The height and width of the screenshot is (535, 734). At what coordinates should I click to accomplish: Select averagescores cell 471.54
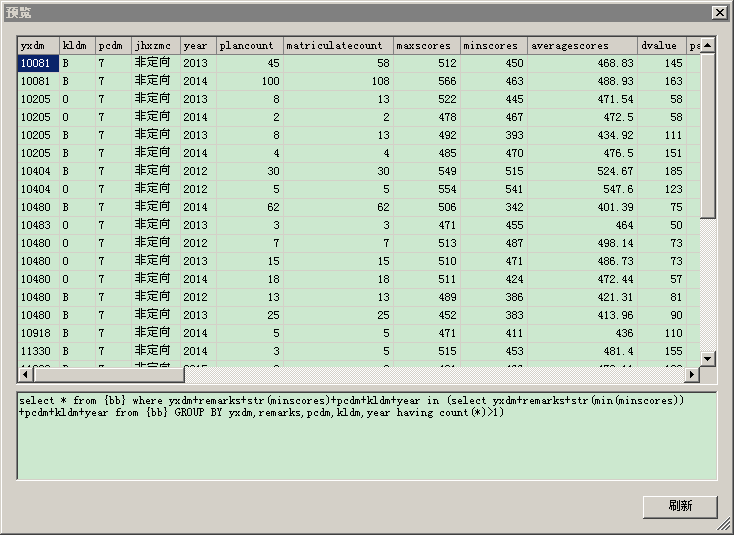582,99
